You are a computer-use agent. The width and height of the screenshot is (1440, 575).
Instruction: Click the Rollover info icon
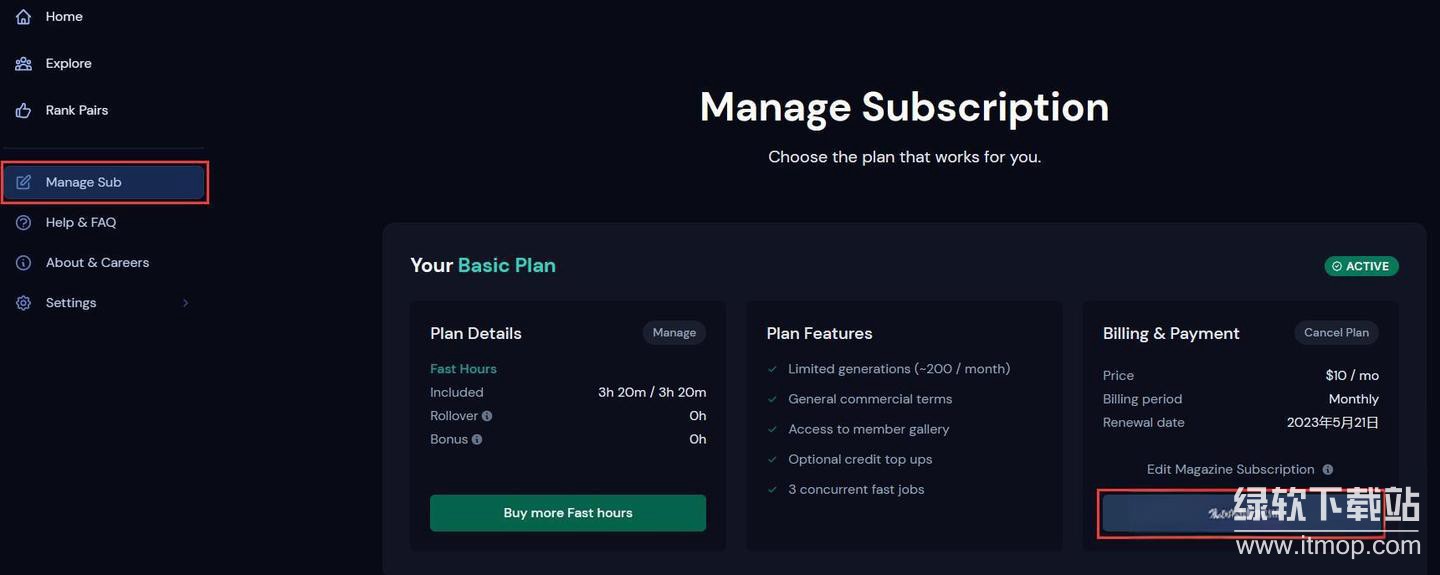click(x=487, y=416)
